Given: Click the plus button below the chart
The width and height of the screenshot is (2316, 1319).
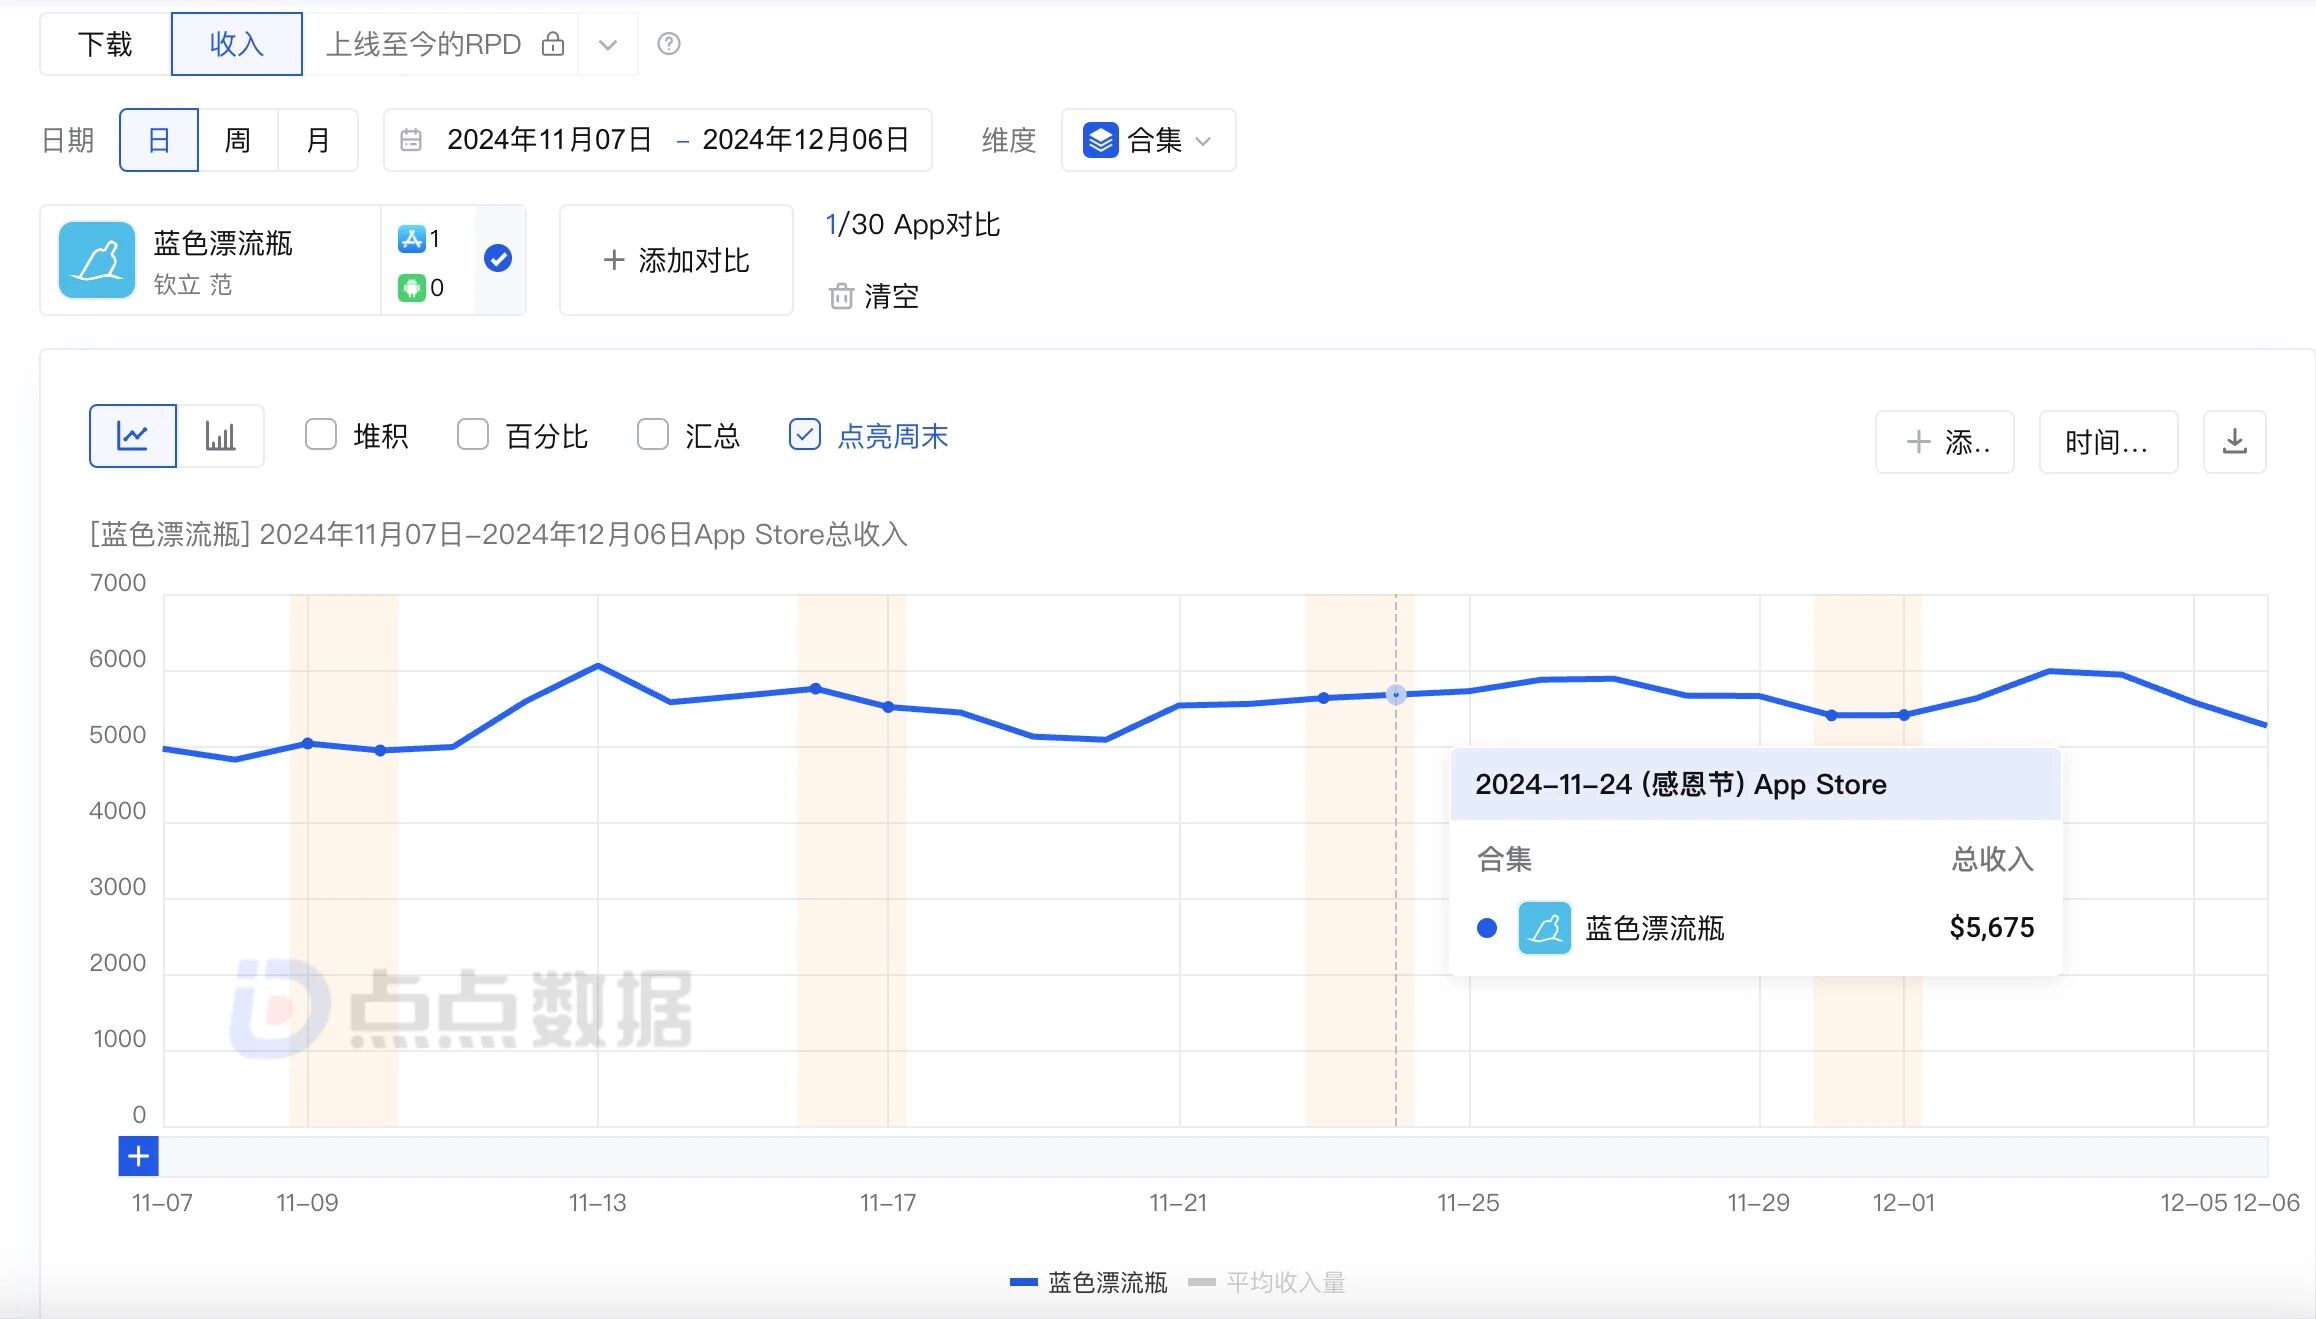Looking at the screenshot, I should 137,1156.
